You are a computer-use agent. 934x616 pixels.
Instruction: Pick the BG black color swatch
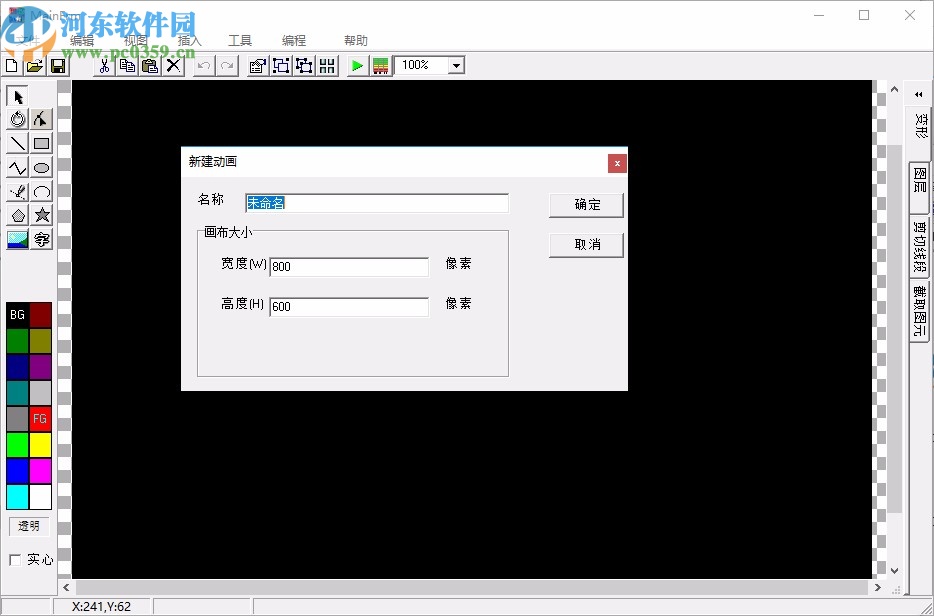[x=17, y=315]
